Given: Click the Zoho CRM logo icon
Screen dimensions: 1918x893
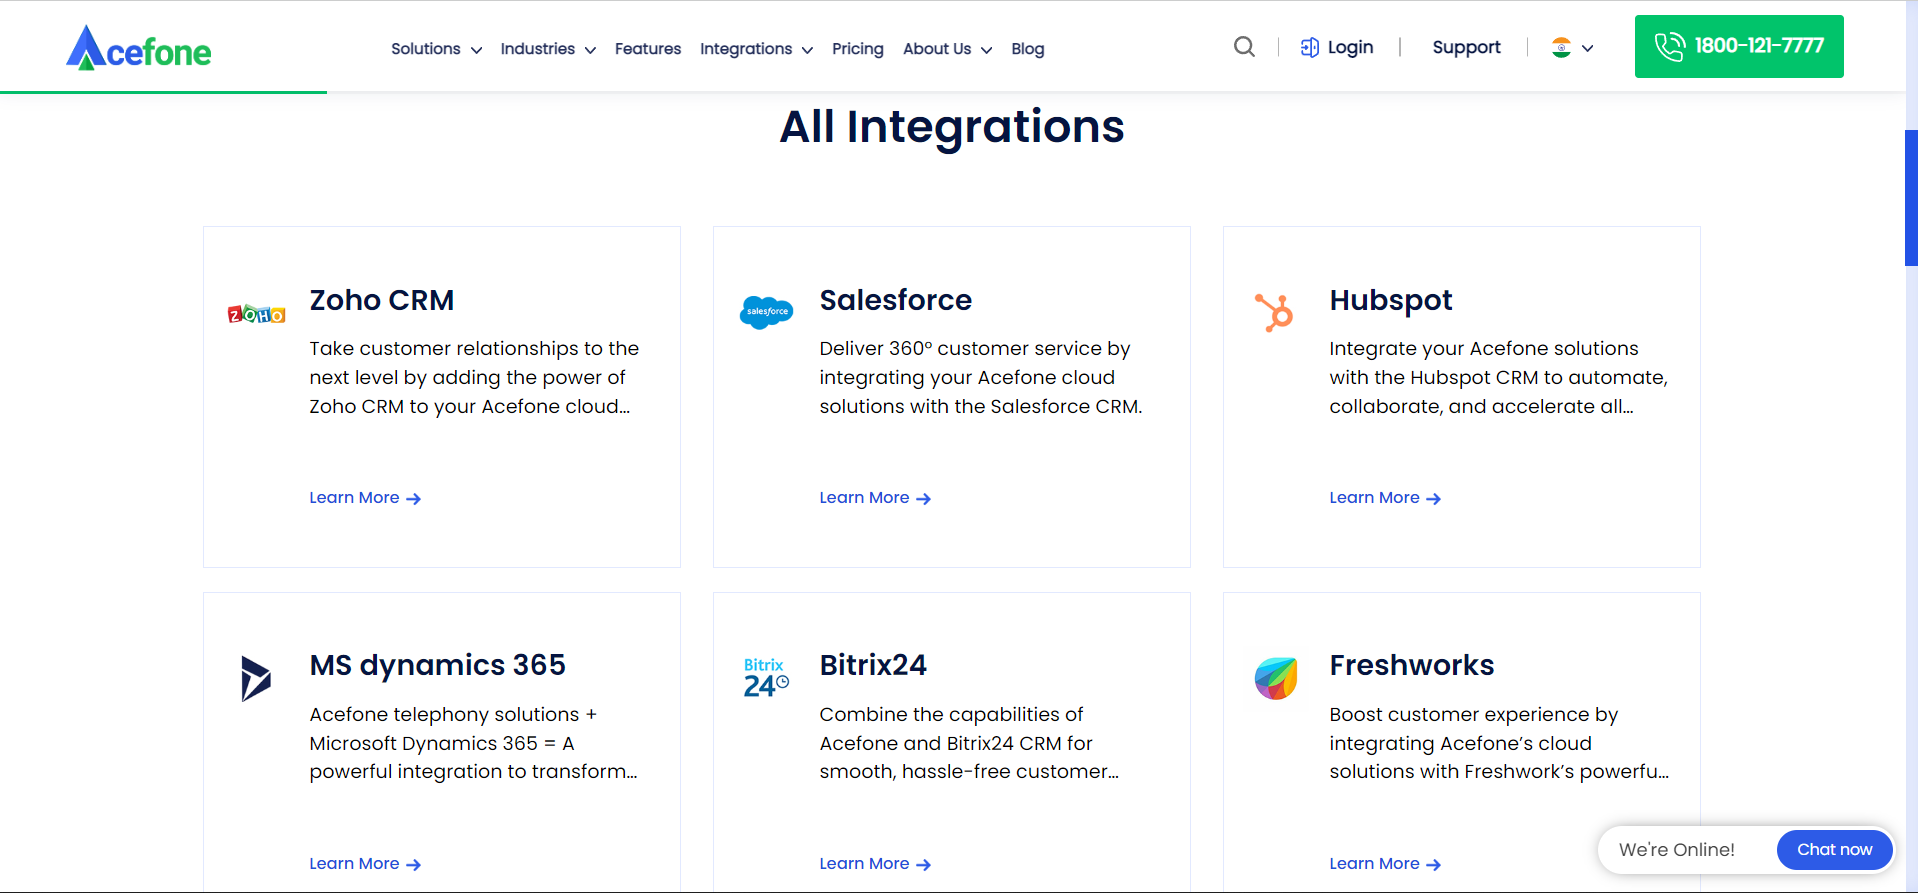Looking at the screenshot, I should [256, 315].
